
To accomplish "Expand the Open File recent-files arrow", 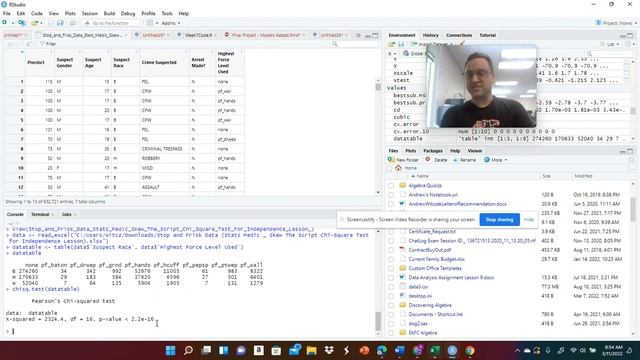I will click(42, 23).
